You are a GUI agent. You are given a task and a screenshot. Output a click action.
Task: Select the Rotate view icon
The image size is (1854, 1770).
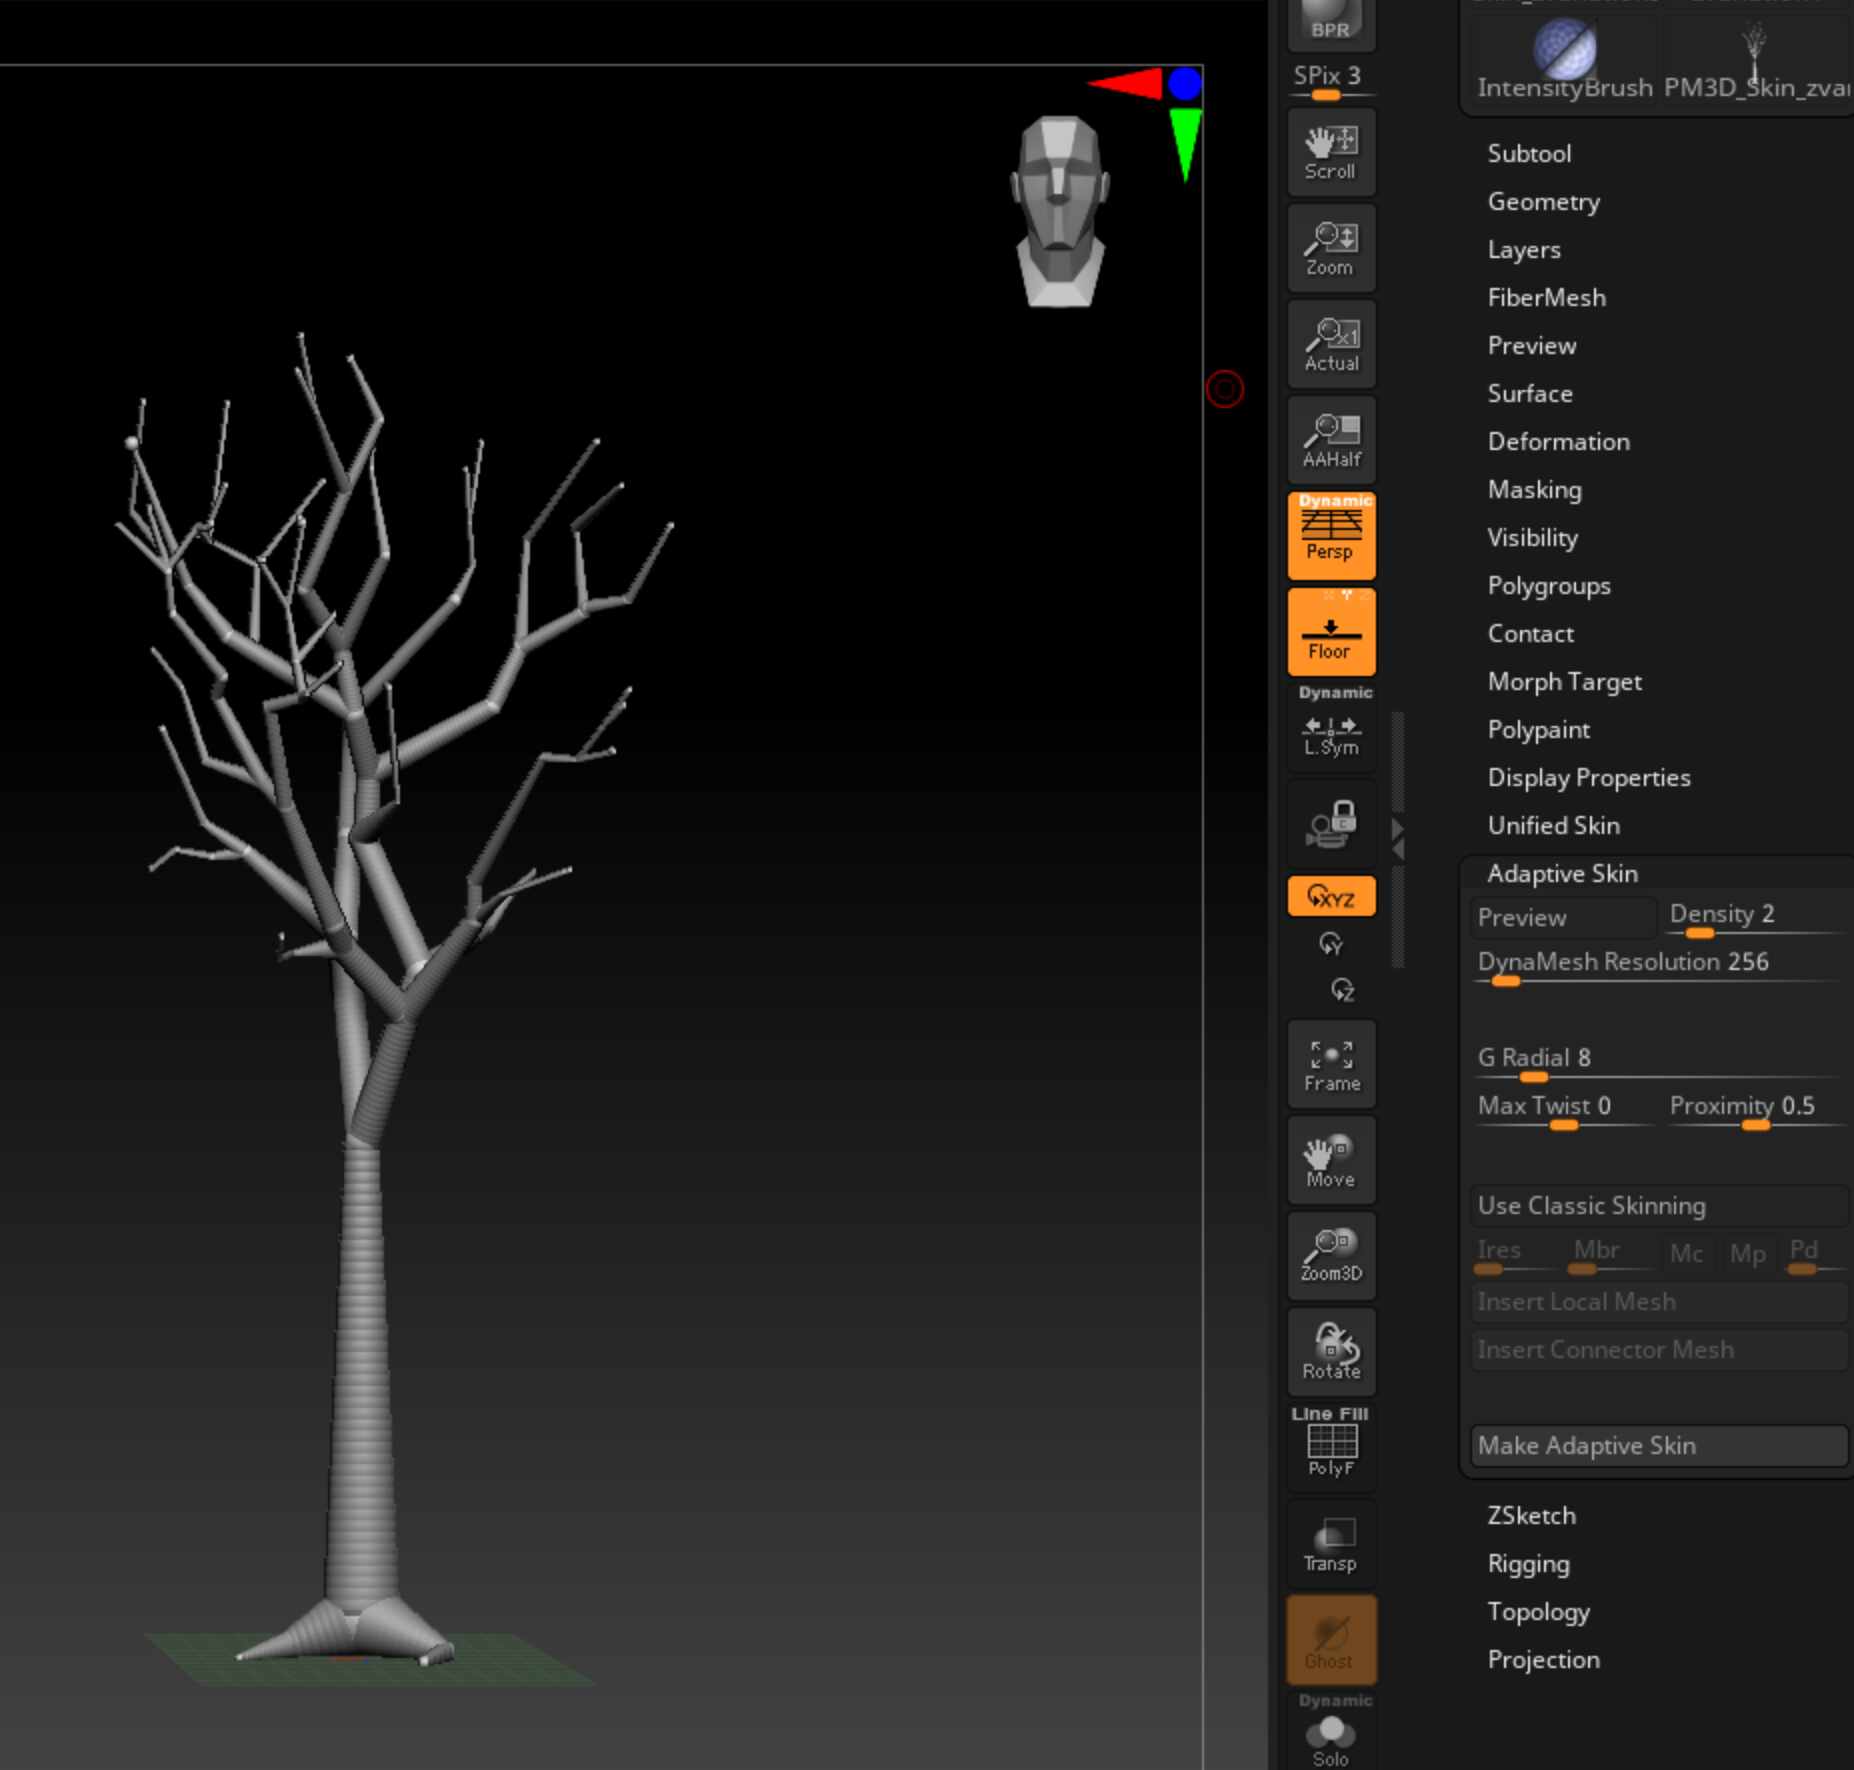[x=1331, y=1352]
